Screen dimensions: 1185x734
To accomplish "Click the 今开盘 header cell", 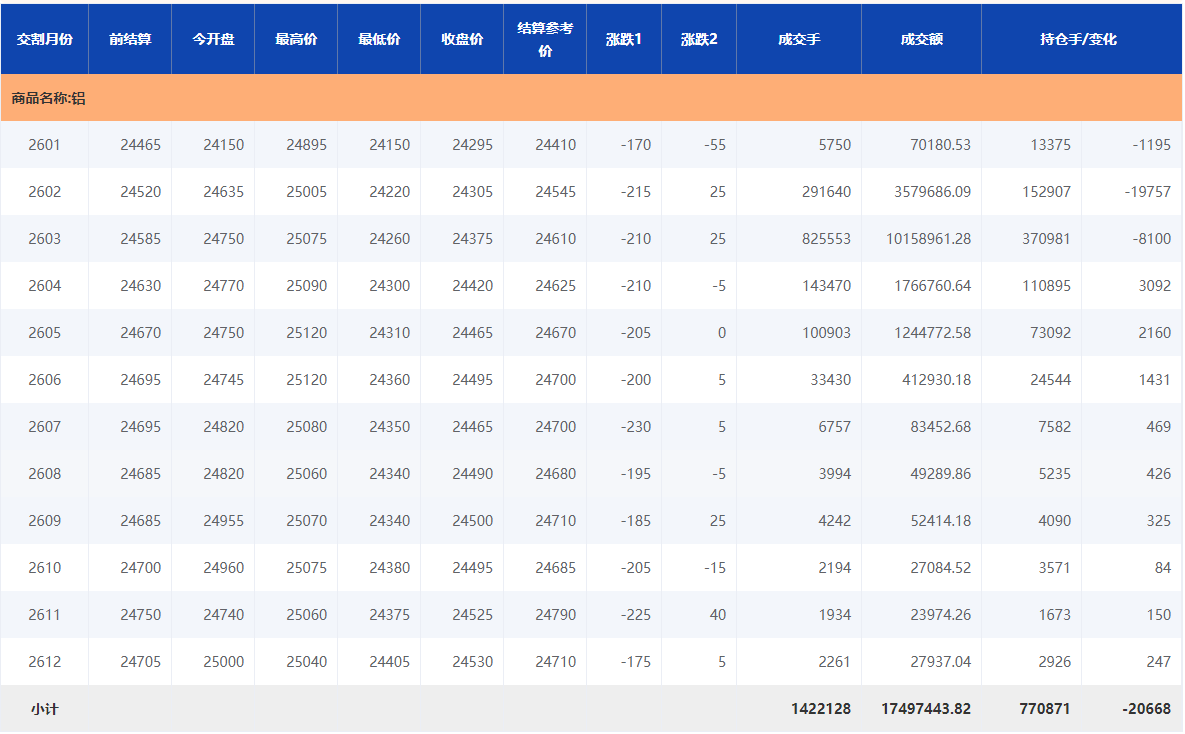I will (213, 39).
